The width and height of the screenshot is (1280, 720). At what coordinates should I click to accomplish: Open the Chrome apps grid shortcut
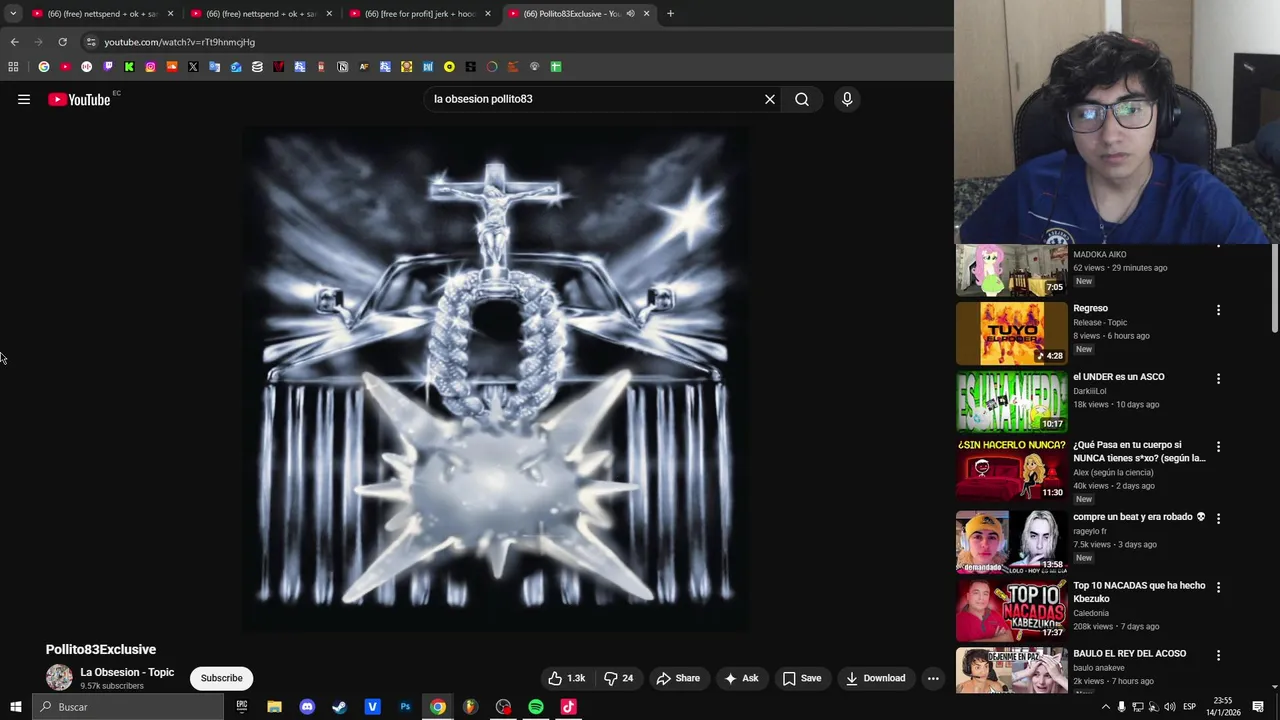click(13, 67)
